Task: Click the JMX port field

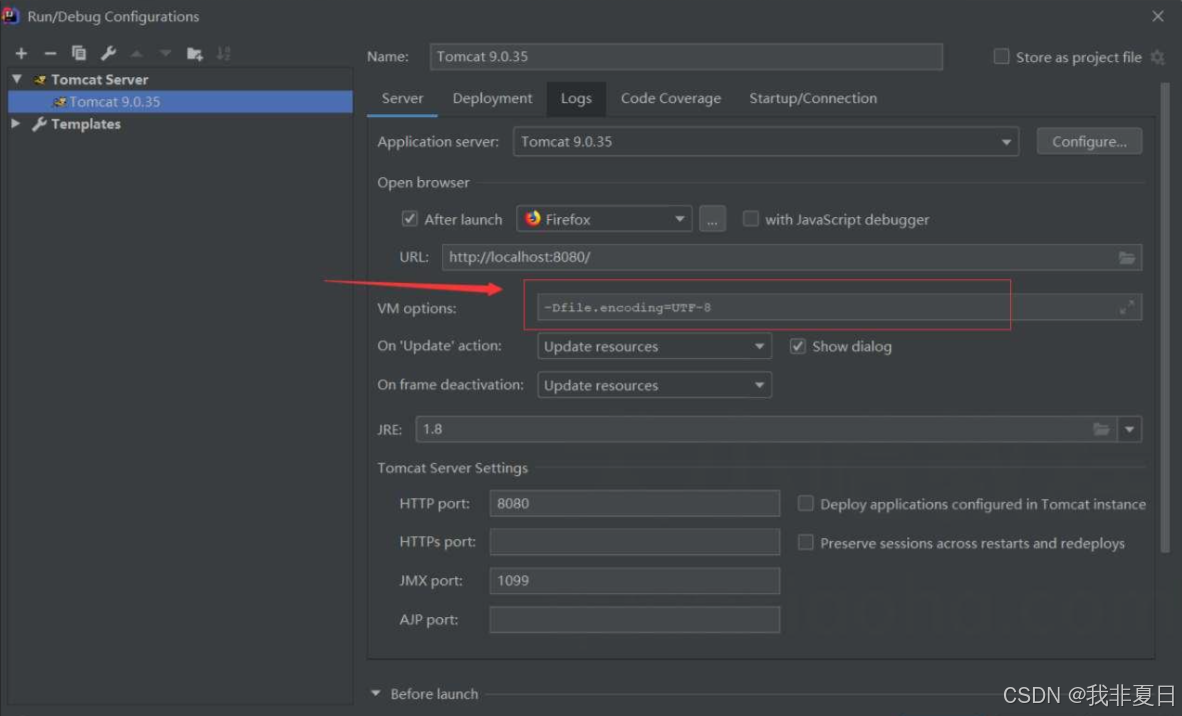Action: click(x=635, y=581)
